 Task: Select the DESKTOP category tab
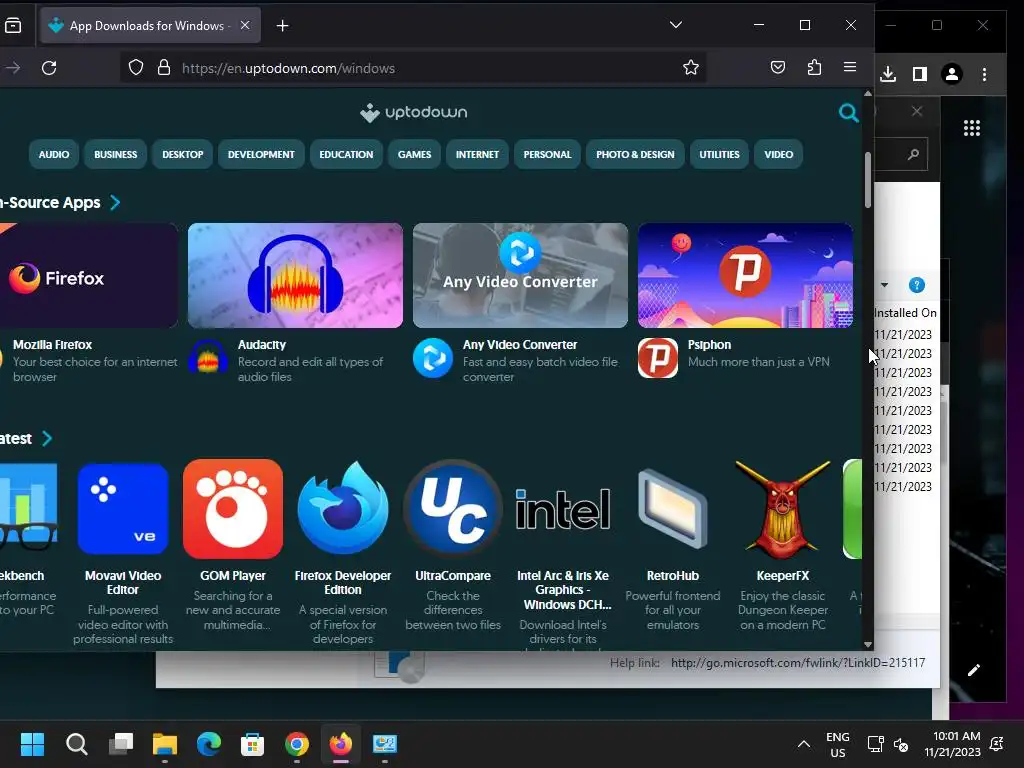(183, 155)
